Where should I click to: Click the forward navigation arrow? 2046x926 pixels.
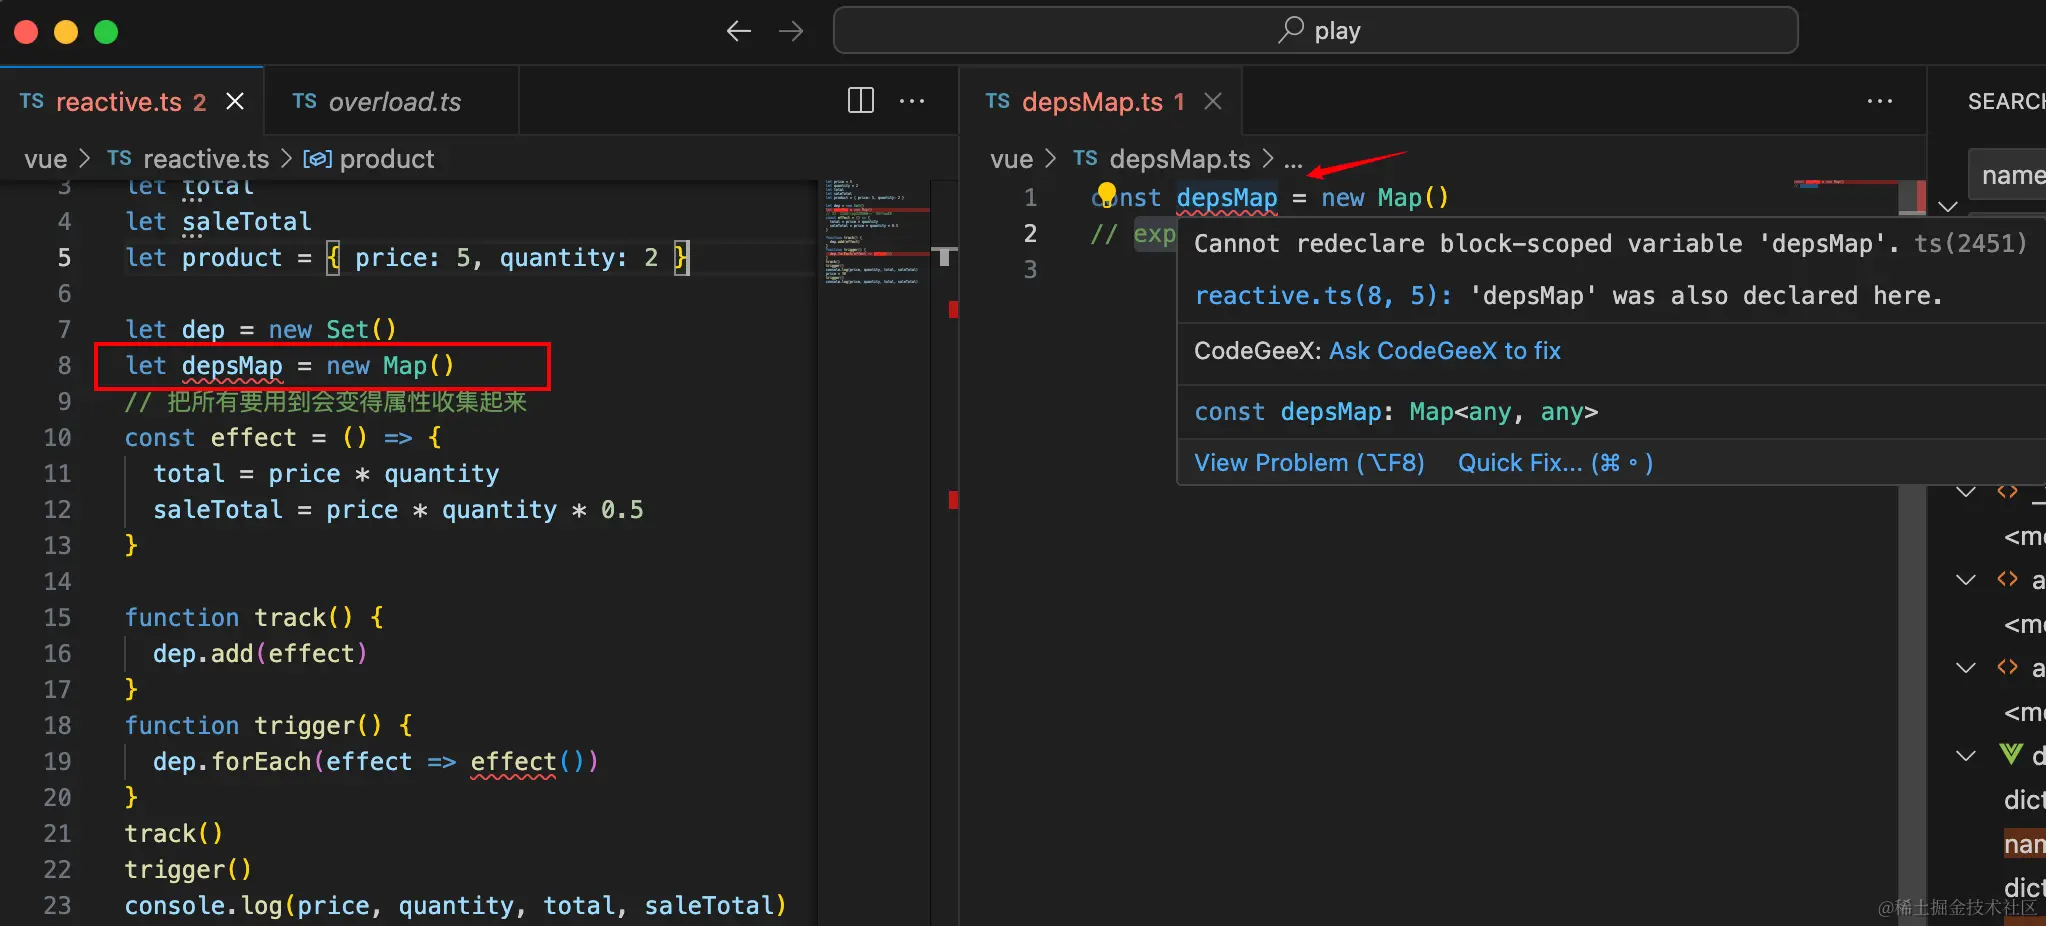(791, 32)
